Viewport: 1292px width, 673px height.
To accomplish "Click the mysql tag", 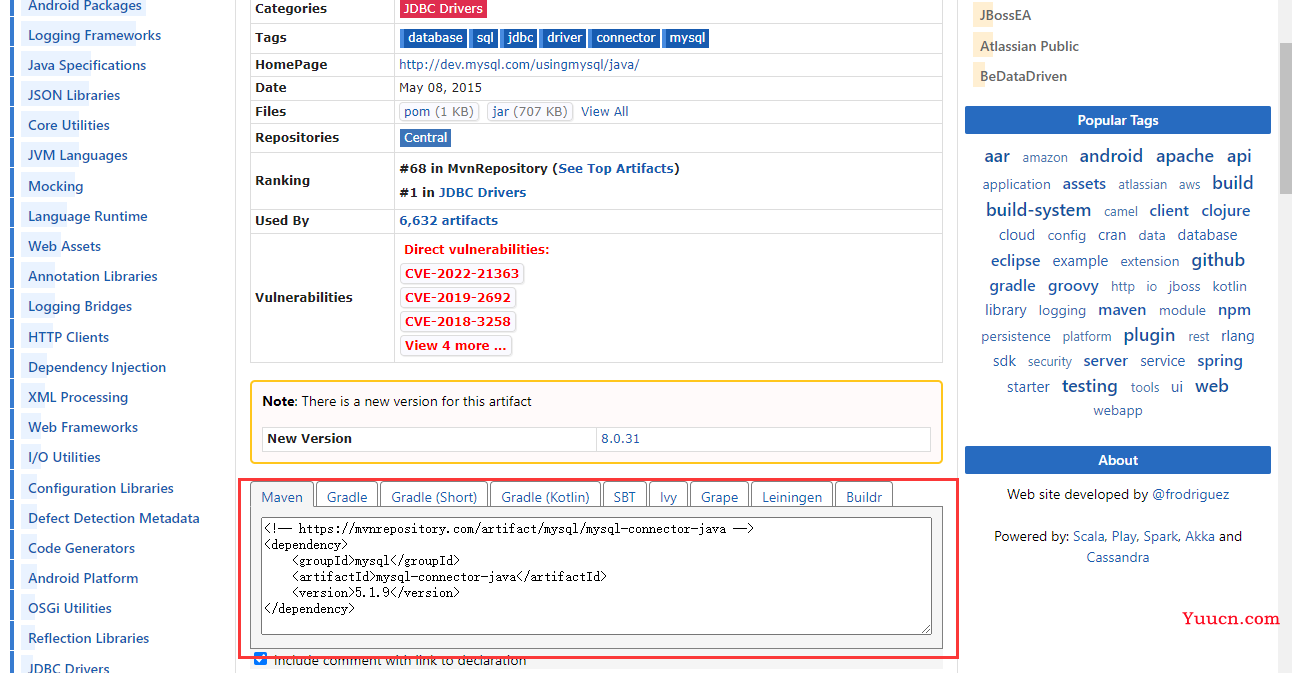I will coord(687,38).
